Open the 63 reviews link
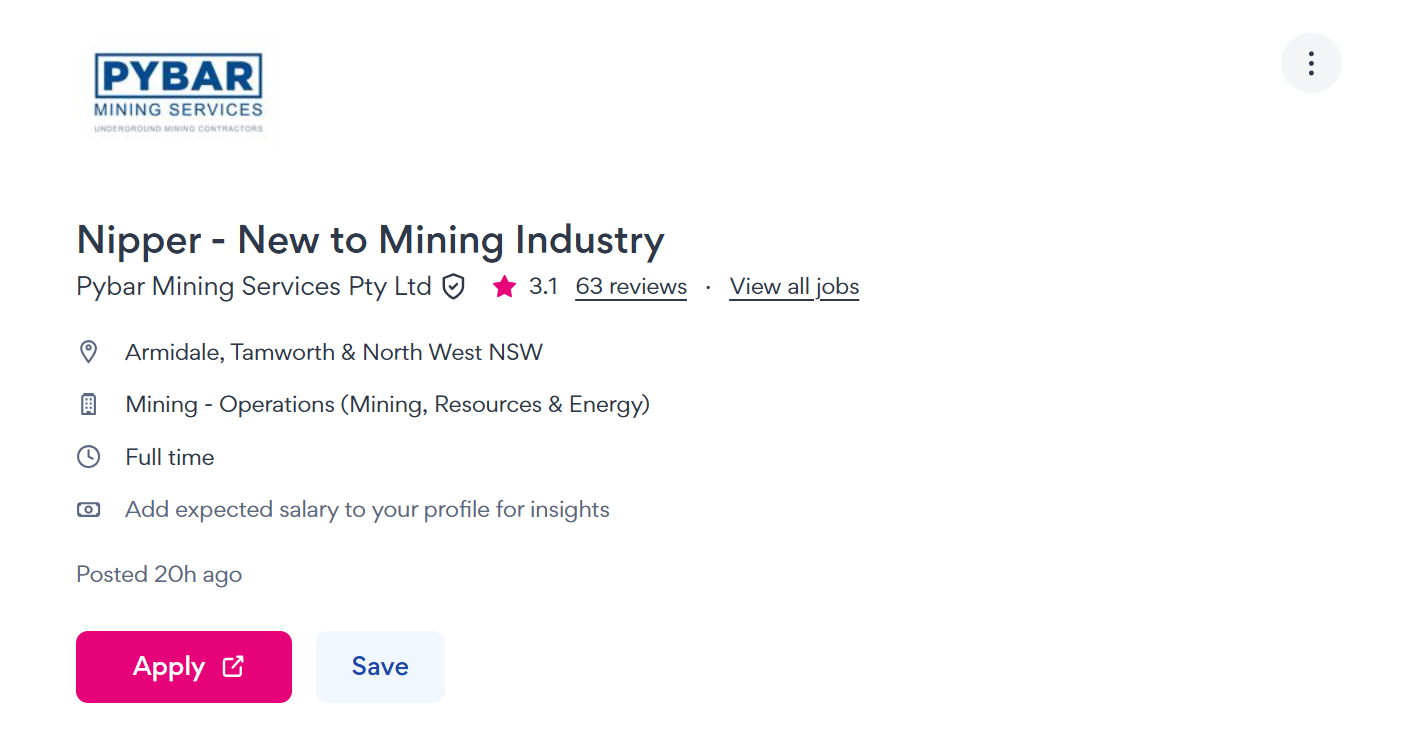 click(x=631, y=287)
